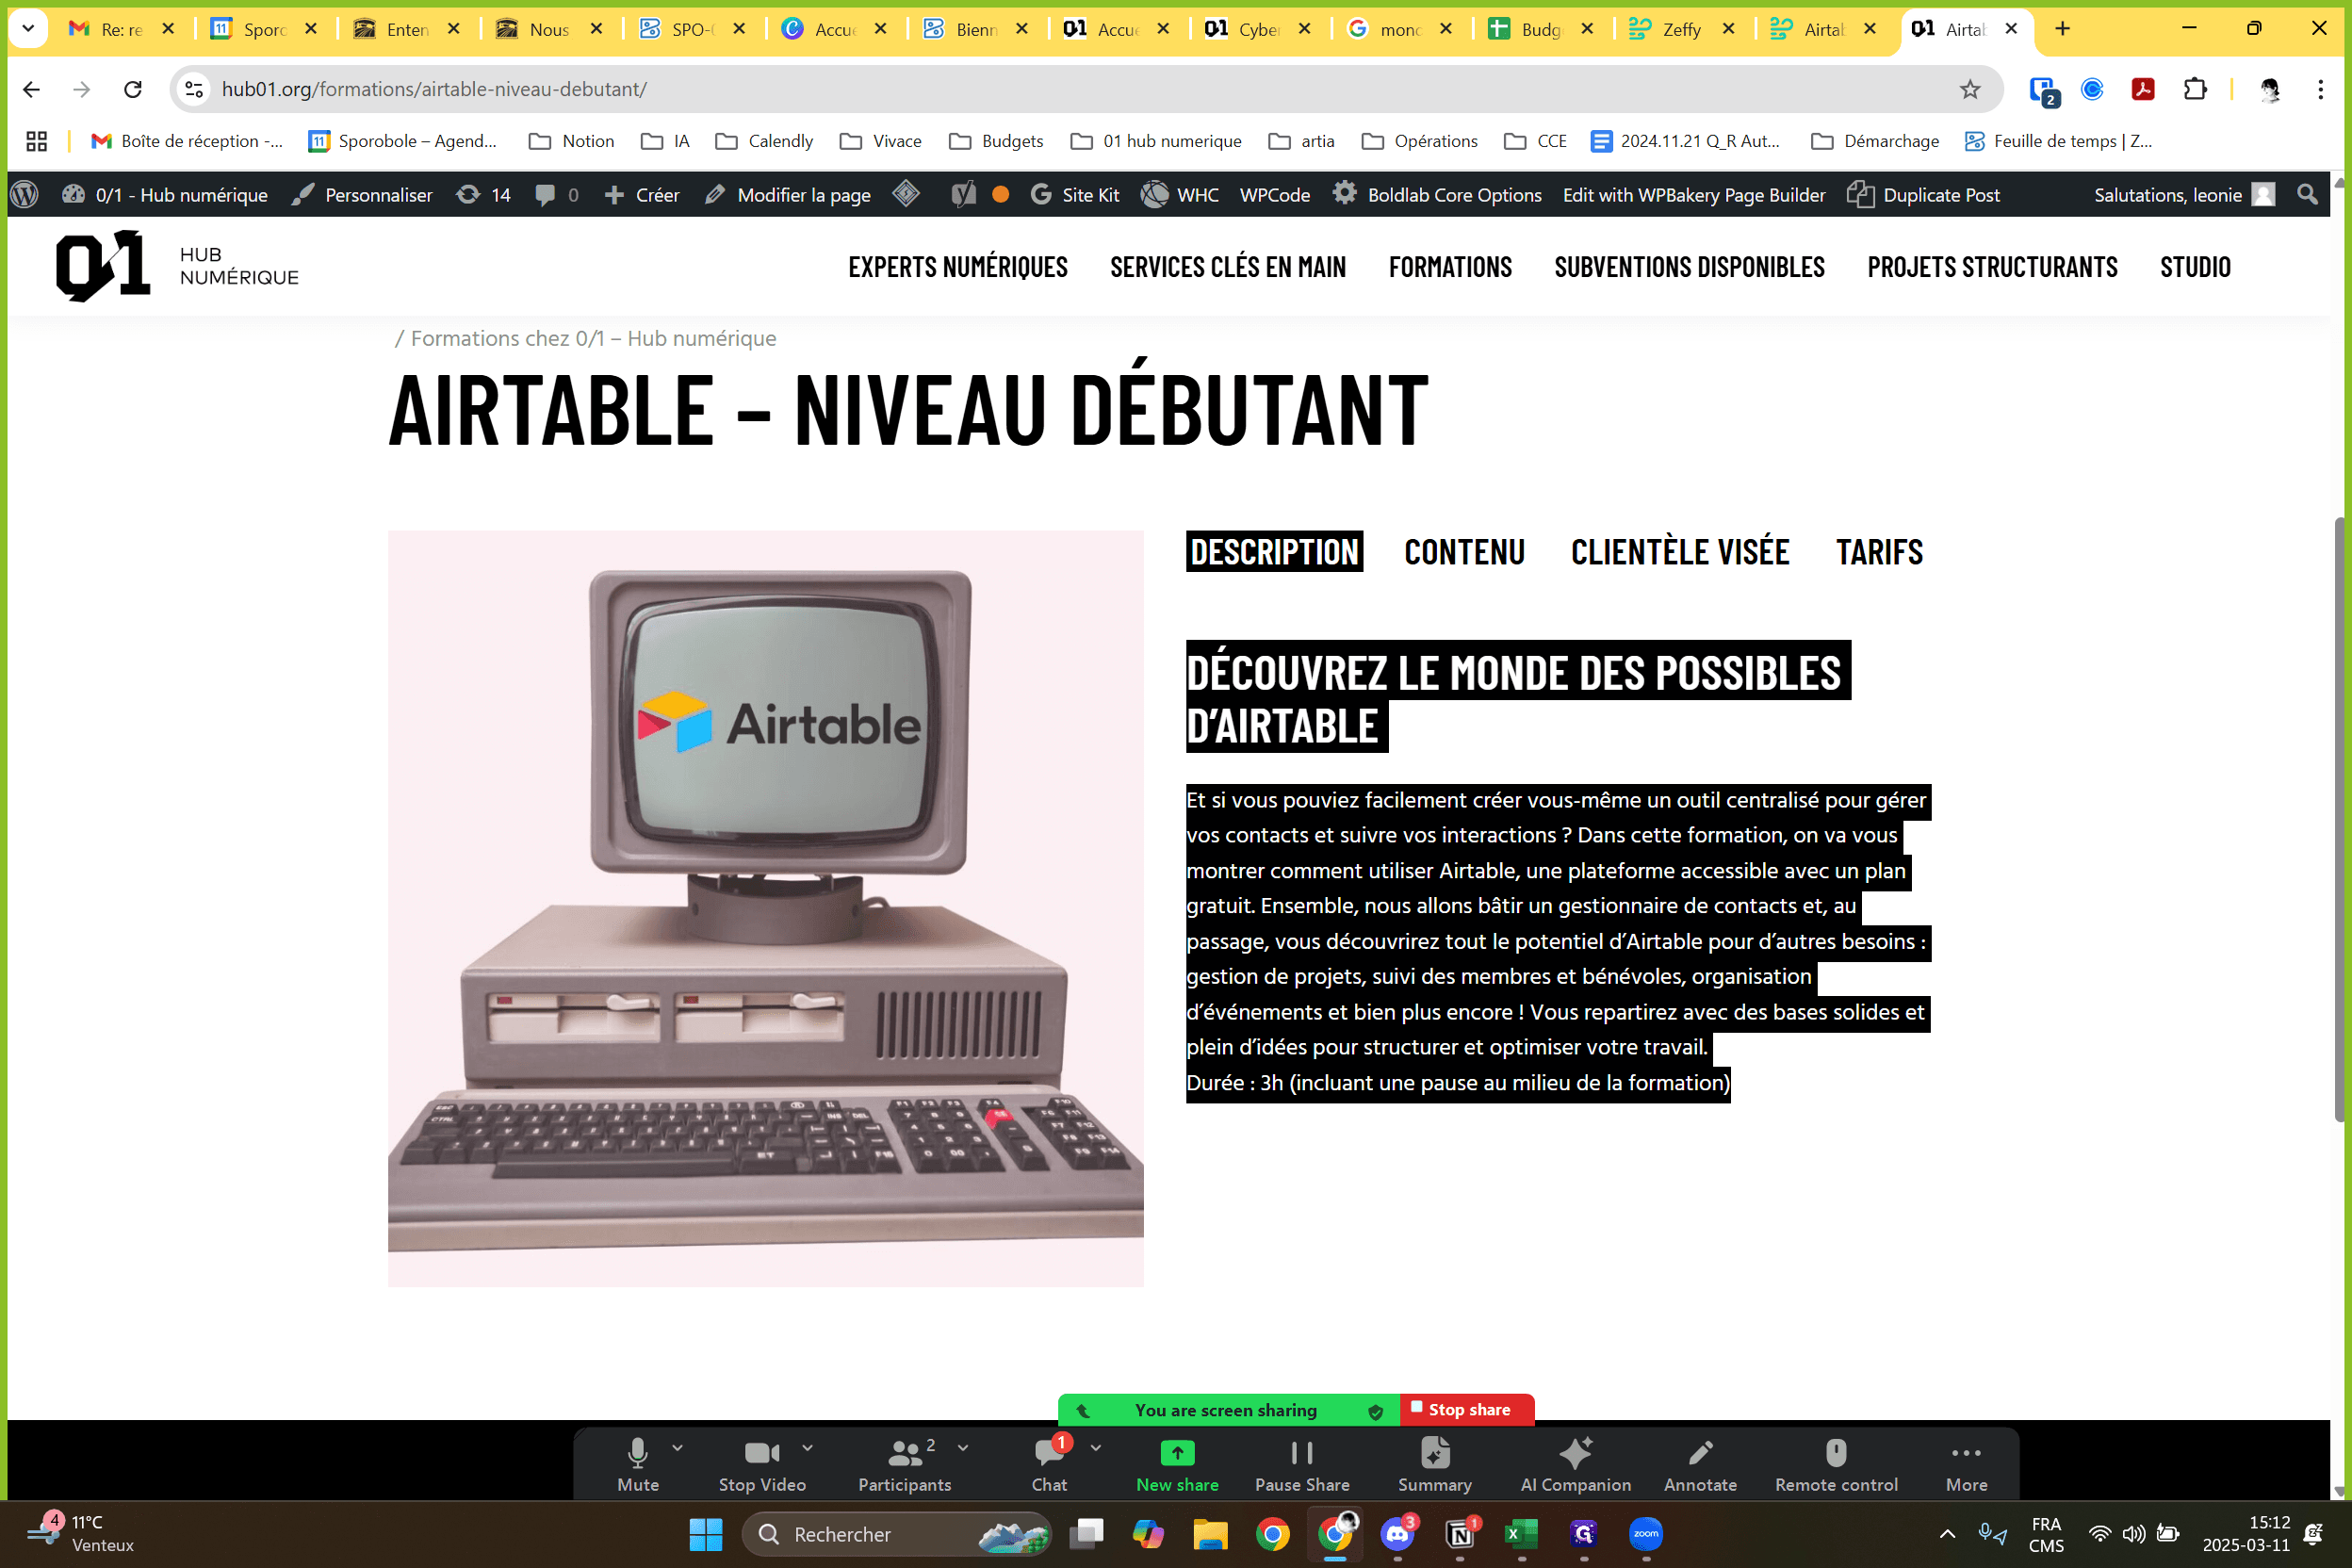Screen dimensions: 2352x1568
Task: Open the Site Kit by Google item
Action: click(x=1074, y=195)
